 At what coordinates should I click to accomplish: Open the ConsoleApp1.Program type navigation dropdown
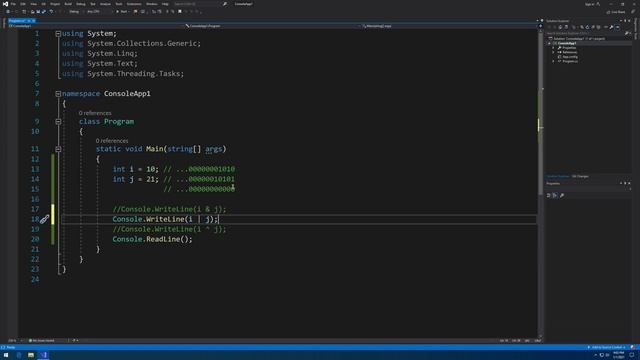tap(273, 26)
